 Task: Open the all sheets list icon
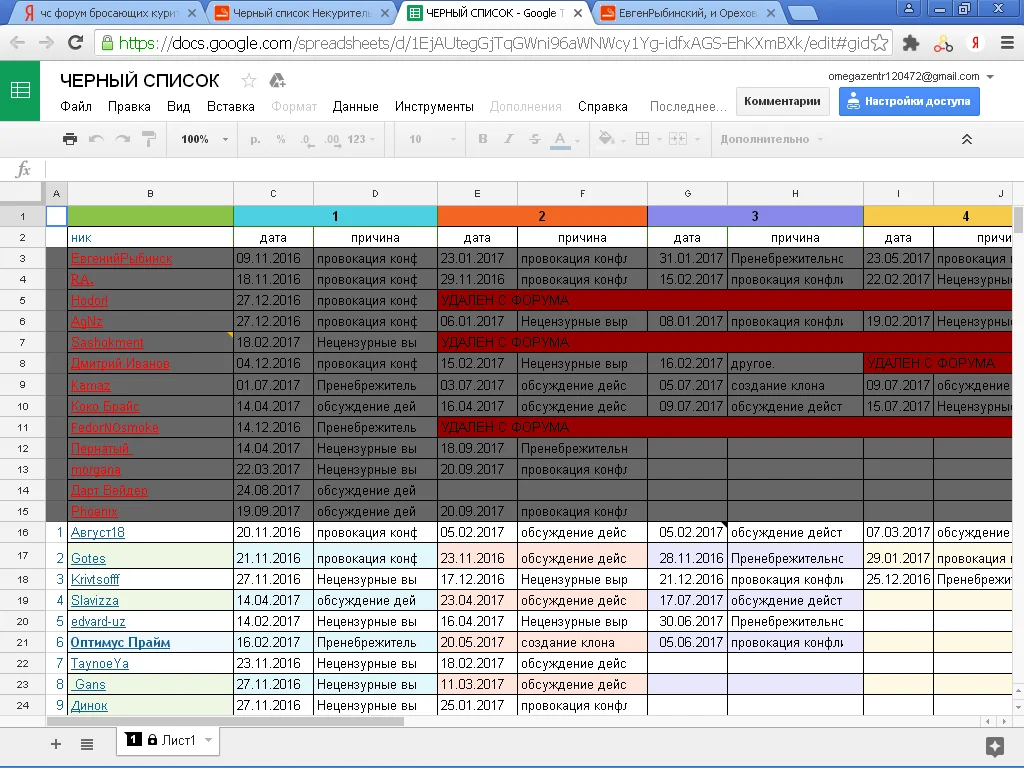coord(87,743)
